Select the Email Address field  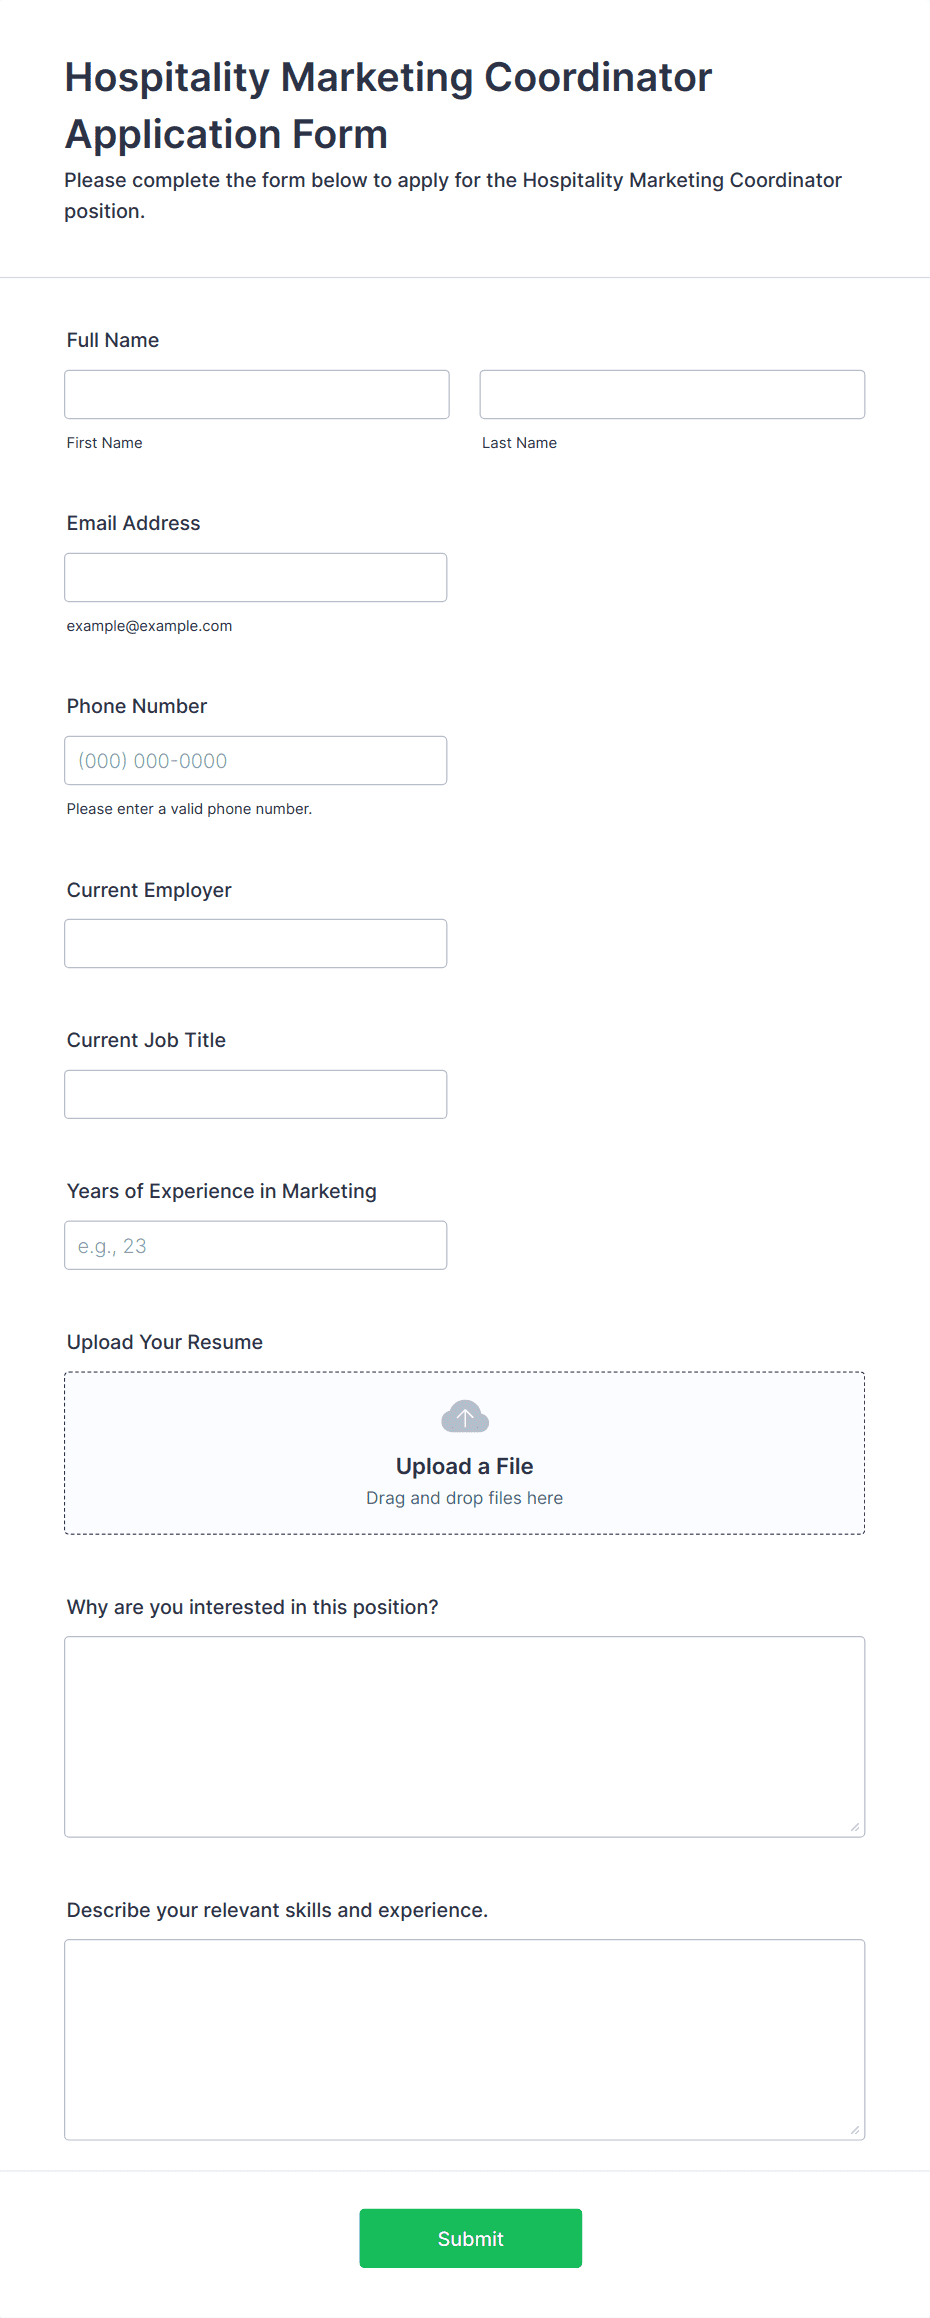pos(256,577)
